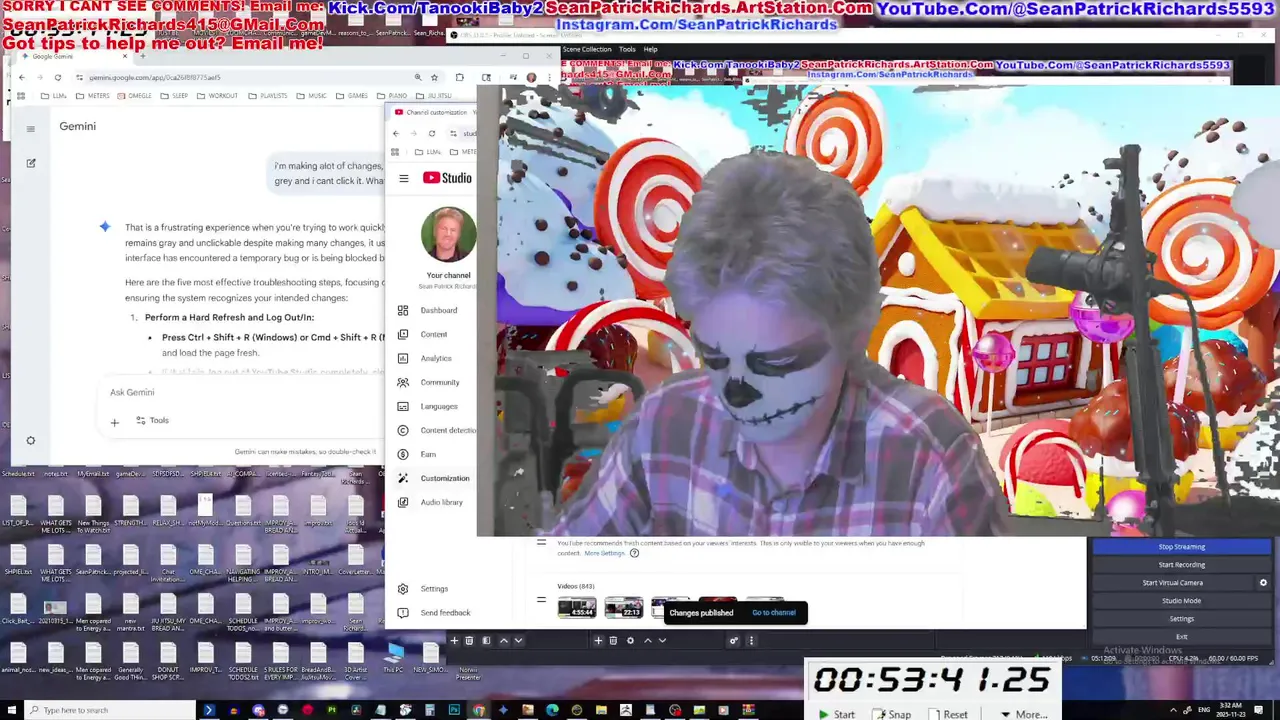This screenshot has height=720, width=1280.
Task: Open virtual camera settings gear in OBS
Action: [x=1263, y=583]
